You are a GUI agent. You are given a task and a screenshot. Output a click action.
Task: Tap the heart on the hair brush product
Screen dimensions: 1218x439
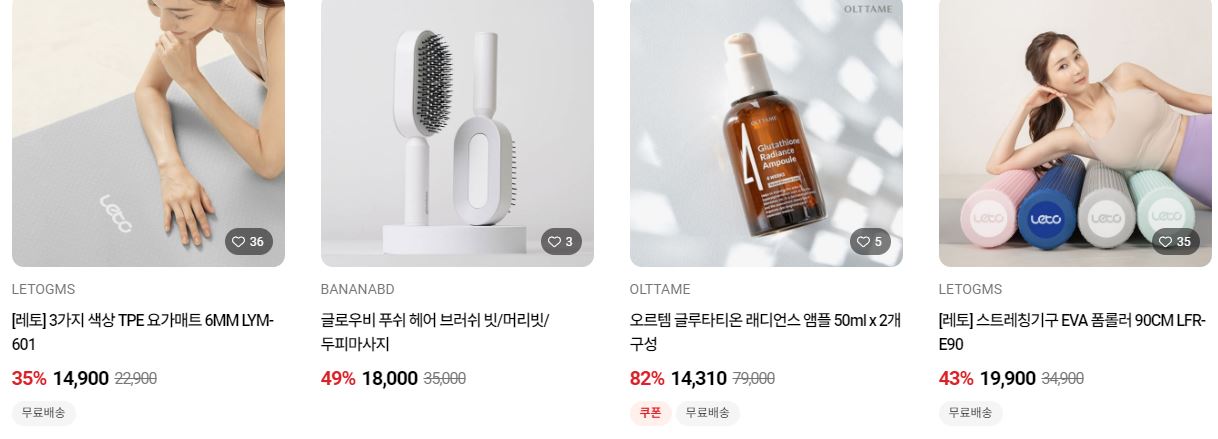(x=562, y=242)
